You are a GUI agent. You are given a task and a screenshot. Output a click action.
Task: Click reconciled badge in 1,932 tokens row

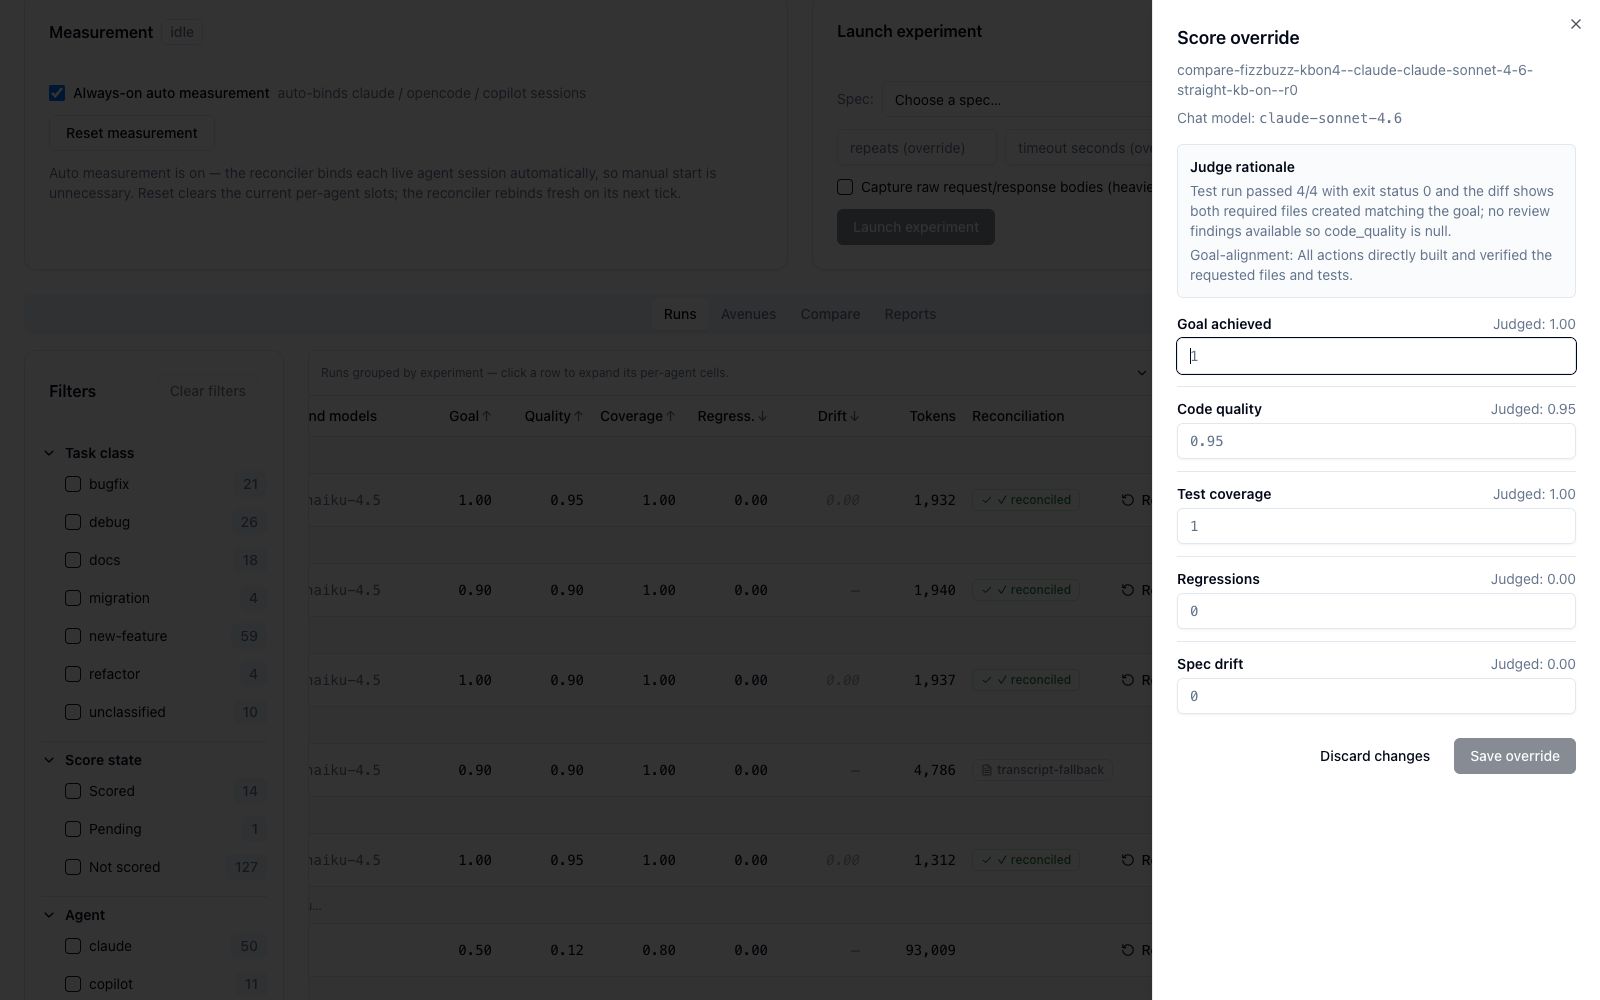pos(1025,500)
